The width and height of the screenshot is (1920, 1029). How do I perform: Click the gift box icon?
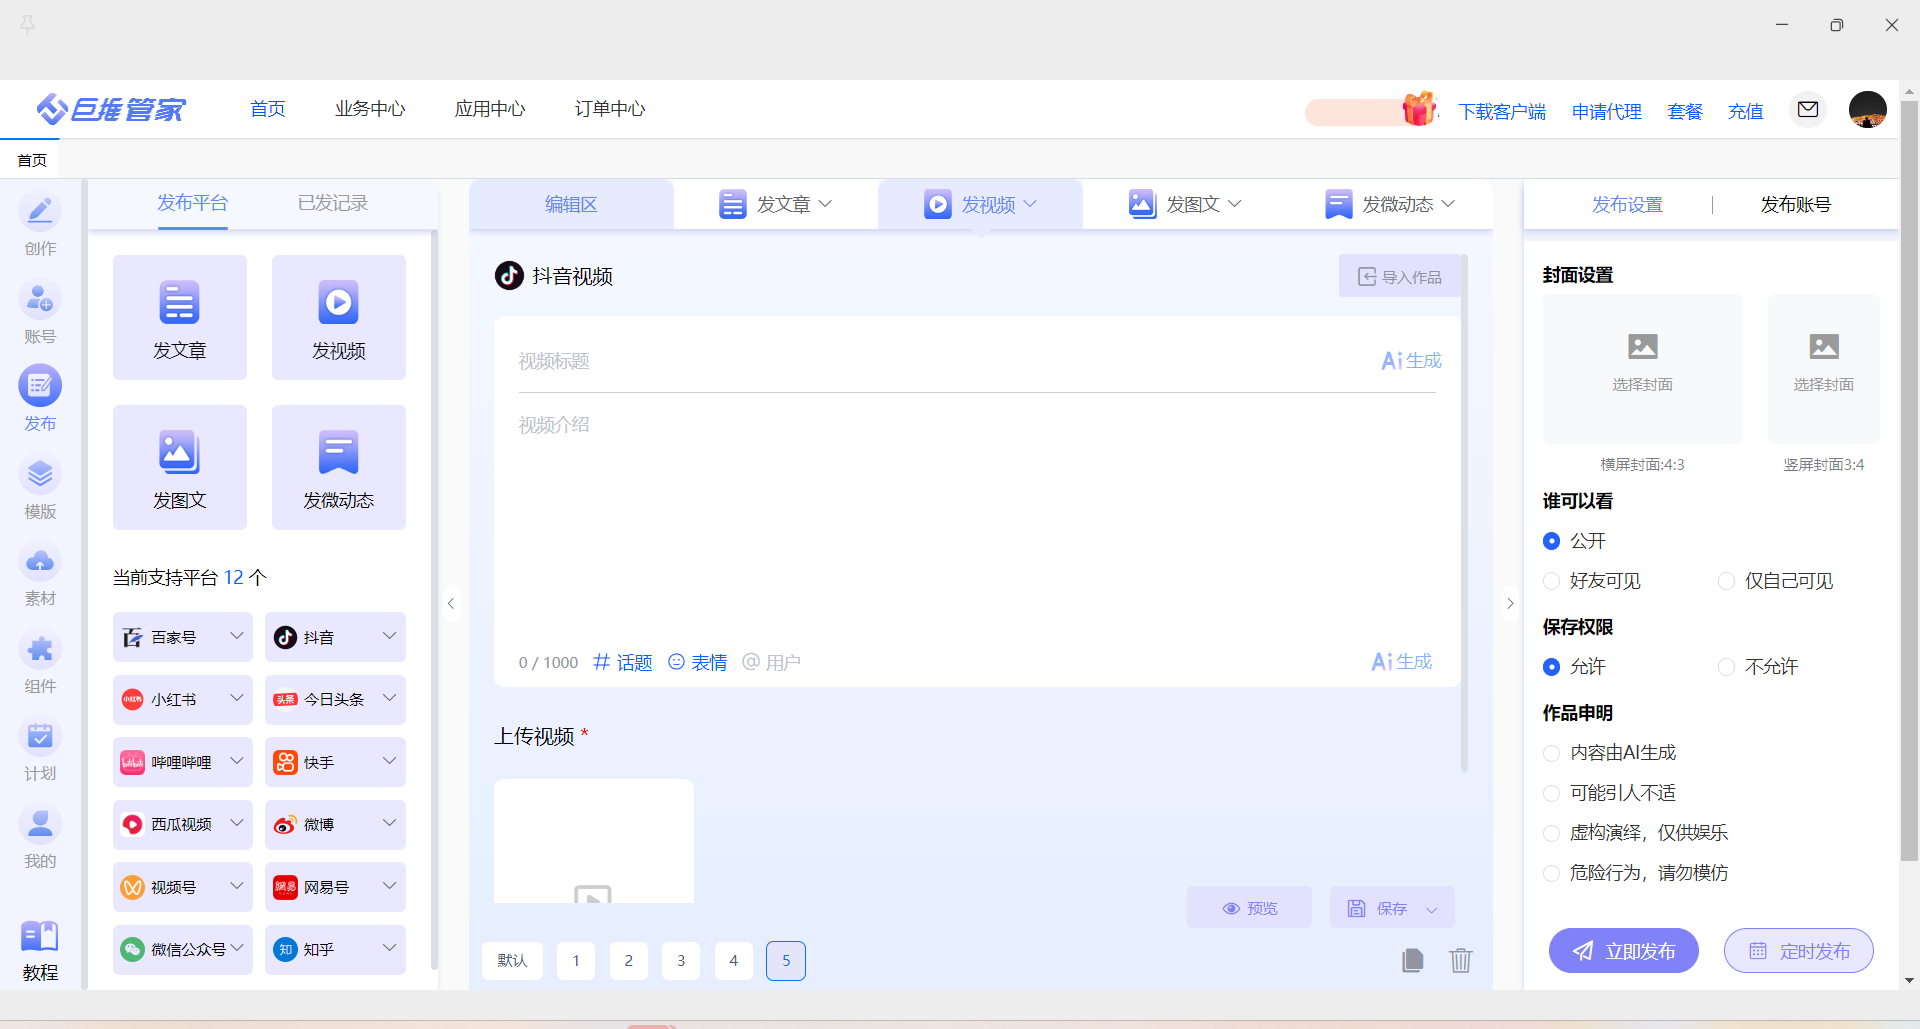[x=1418, y=108]
